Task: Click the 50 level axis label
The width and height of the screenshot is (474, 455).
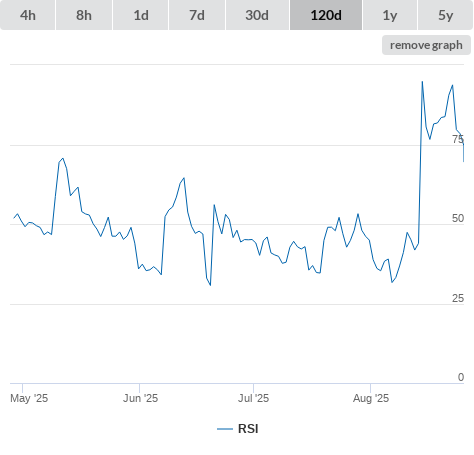Action: [x=458, y=218]
